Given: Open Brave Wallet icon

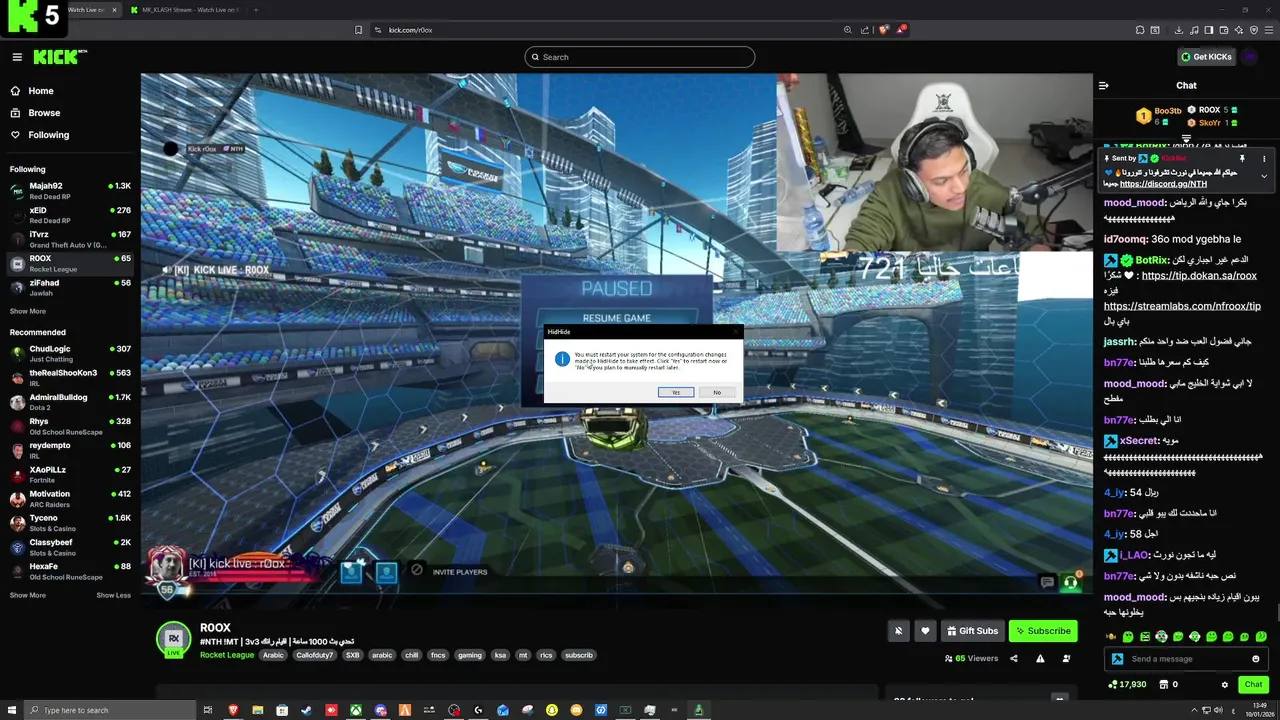Looking at the screenshot, I should tap(1224, 30).
